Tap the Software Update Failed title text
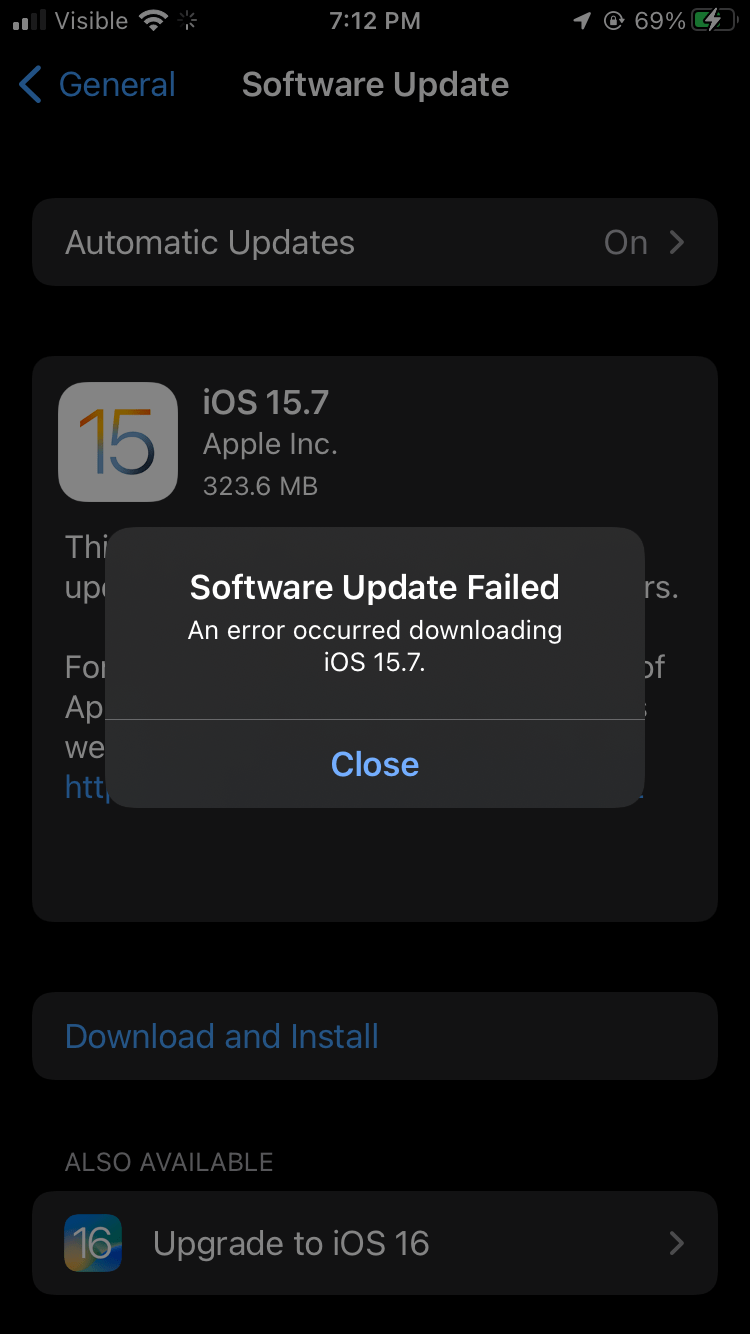This screenshot has width=750, height=1334. pyautogui.click(x=375, y=587)
